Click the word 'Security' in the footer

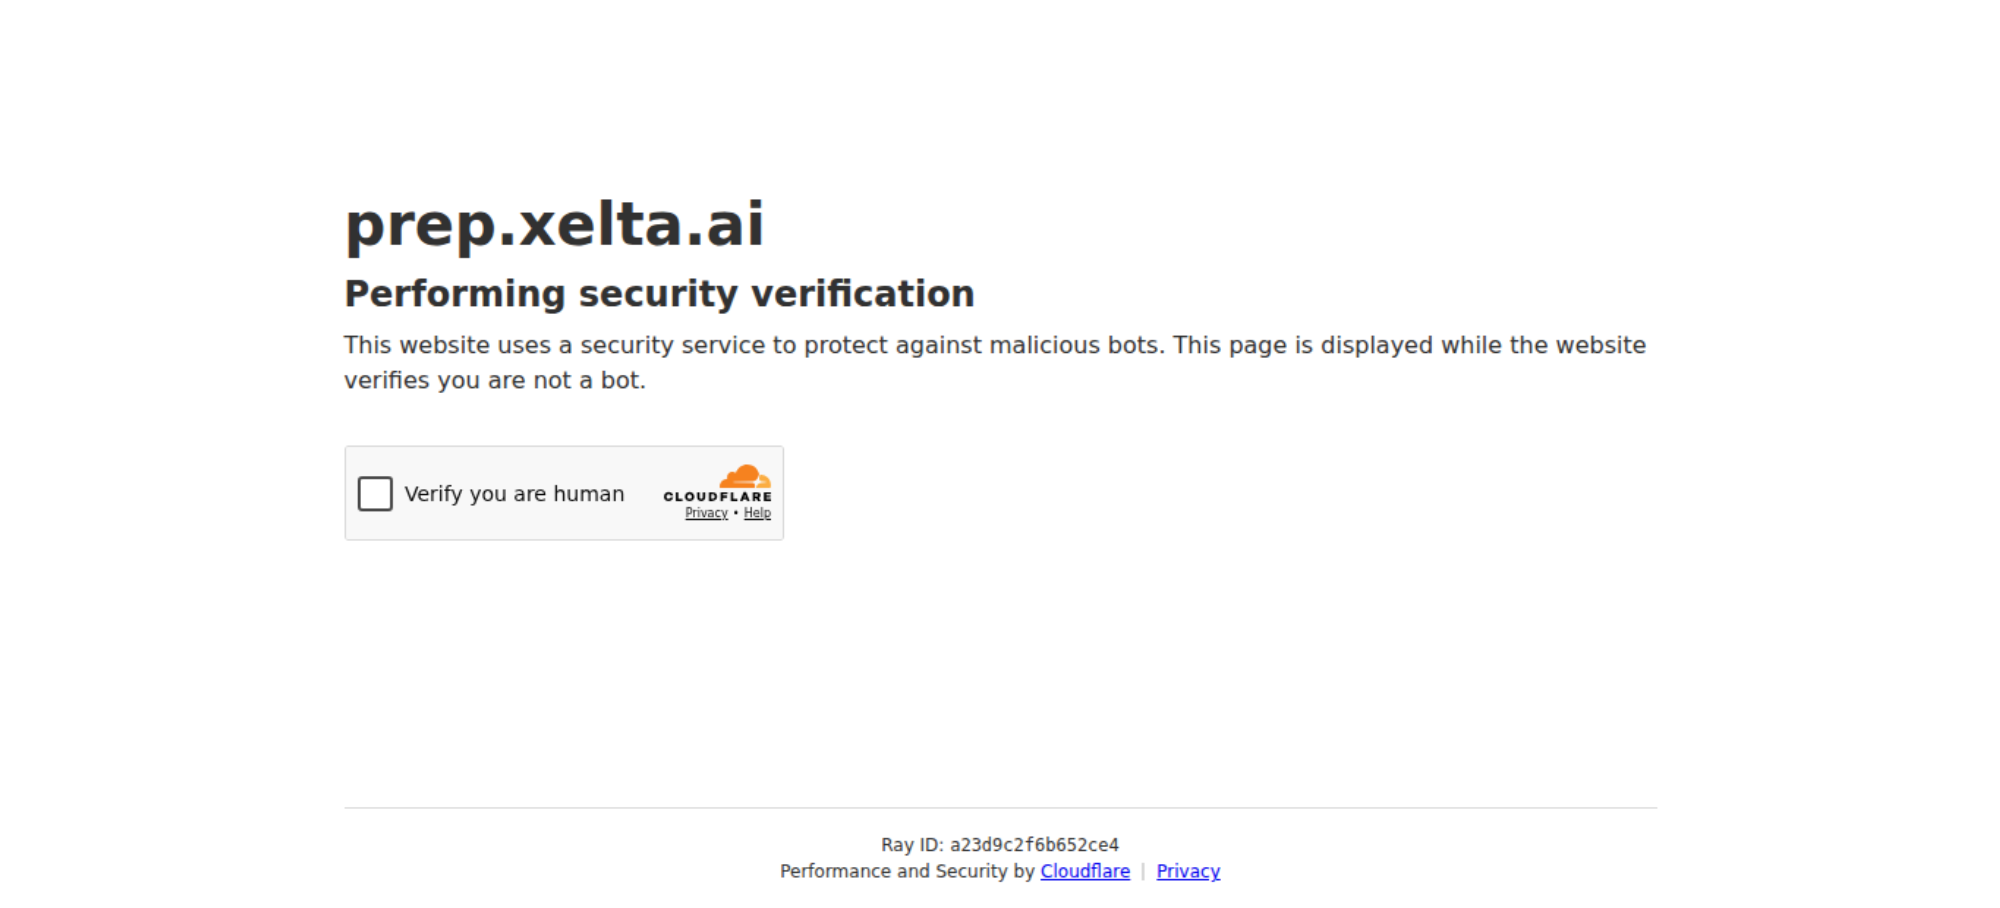click(x=971, y=871)
